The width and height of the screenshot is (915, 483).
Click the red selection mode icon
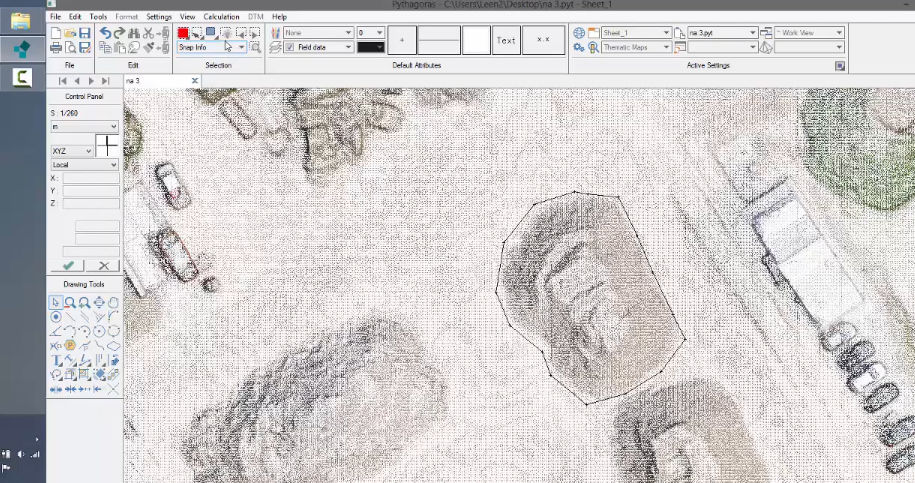pyautogui.click(x=183, y=33)
